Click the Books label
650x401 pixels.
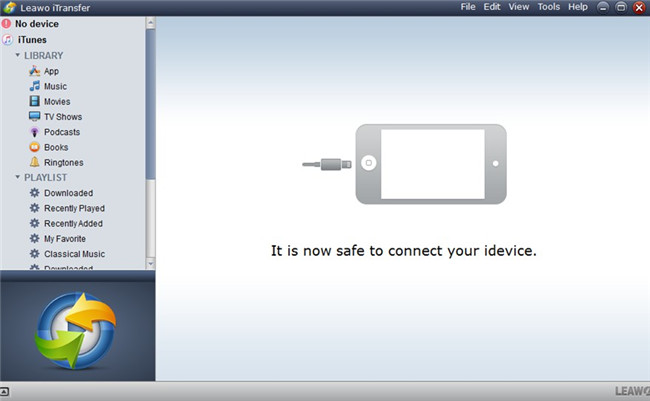pyautogui.click(x=56, y=147)
